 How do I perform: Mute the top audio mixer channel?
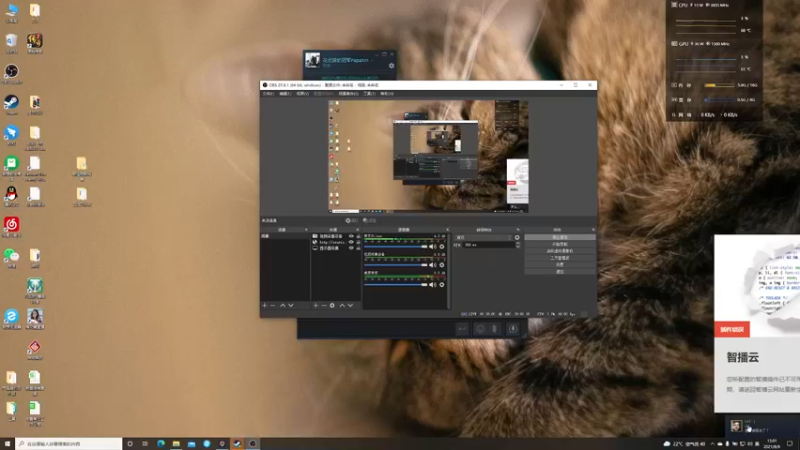pyautogui.click(x=432, y=246)
